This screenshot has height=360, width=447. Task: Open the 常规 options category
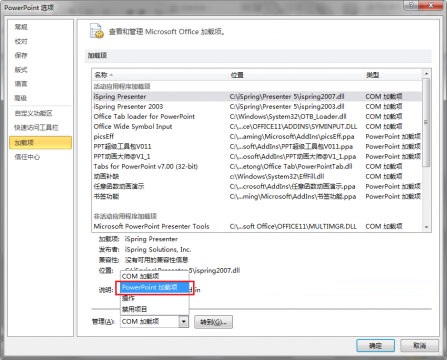point(21,27)
